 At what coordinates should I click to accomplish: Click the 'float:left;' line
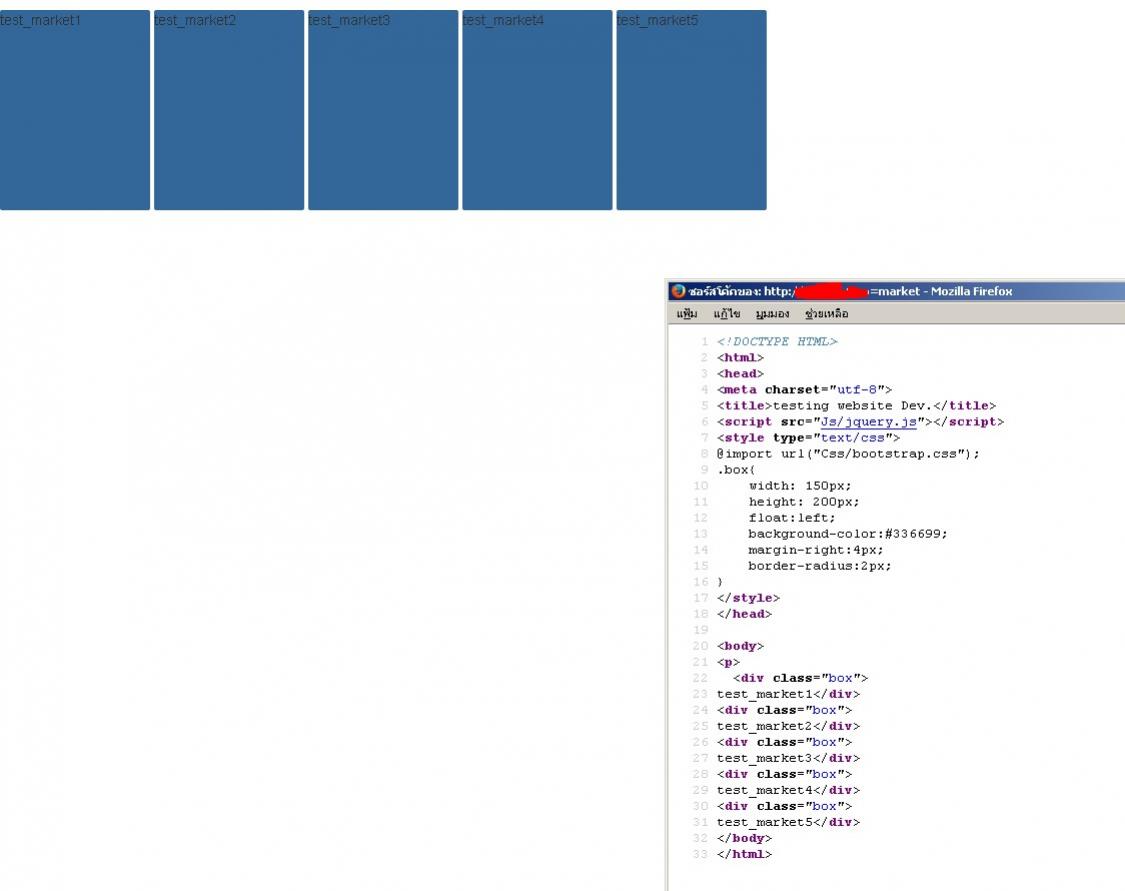(792, 518)
